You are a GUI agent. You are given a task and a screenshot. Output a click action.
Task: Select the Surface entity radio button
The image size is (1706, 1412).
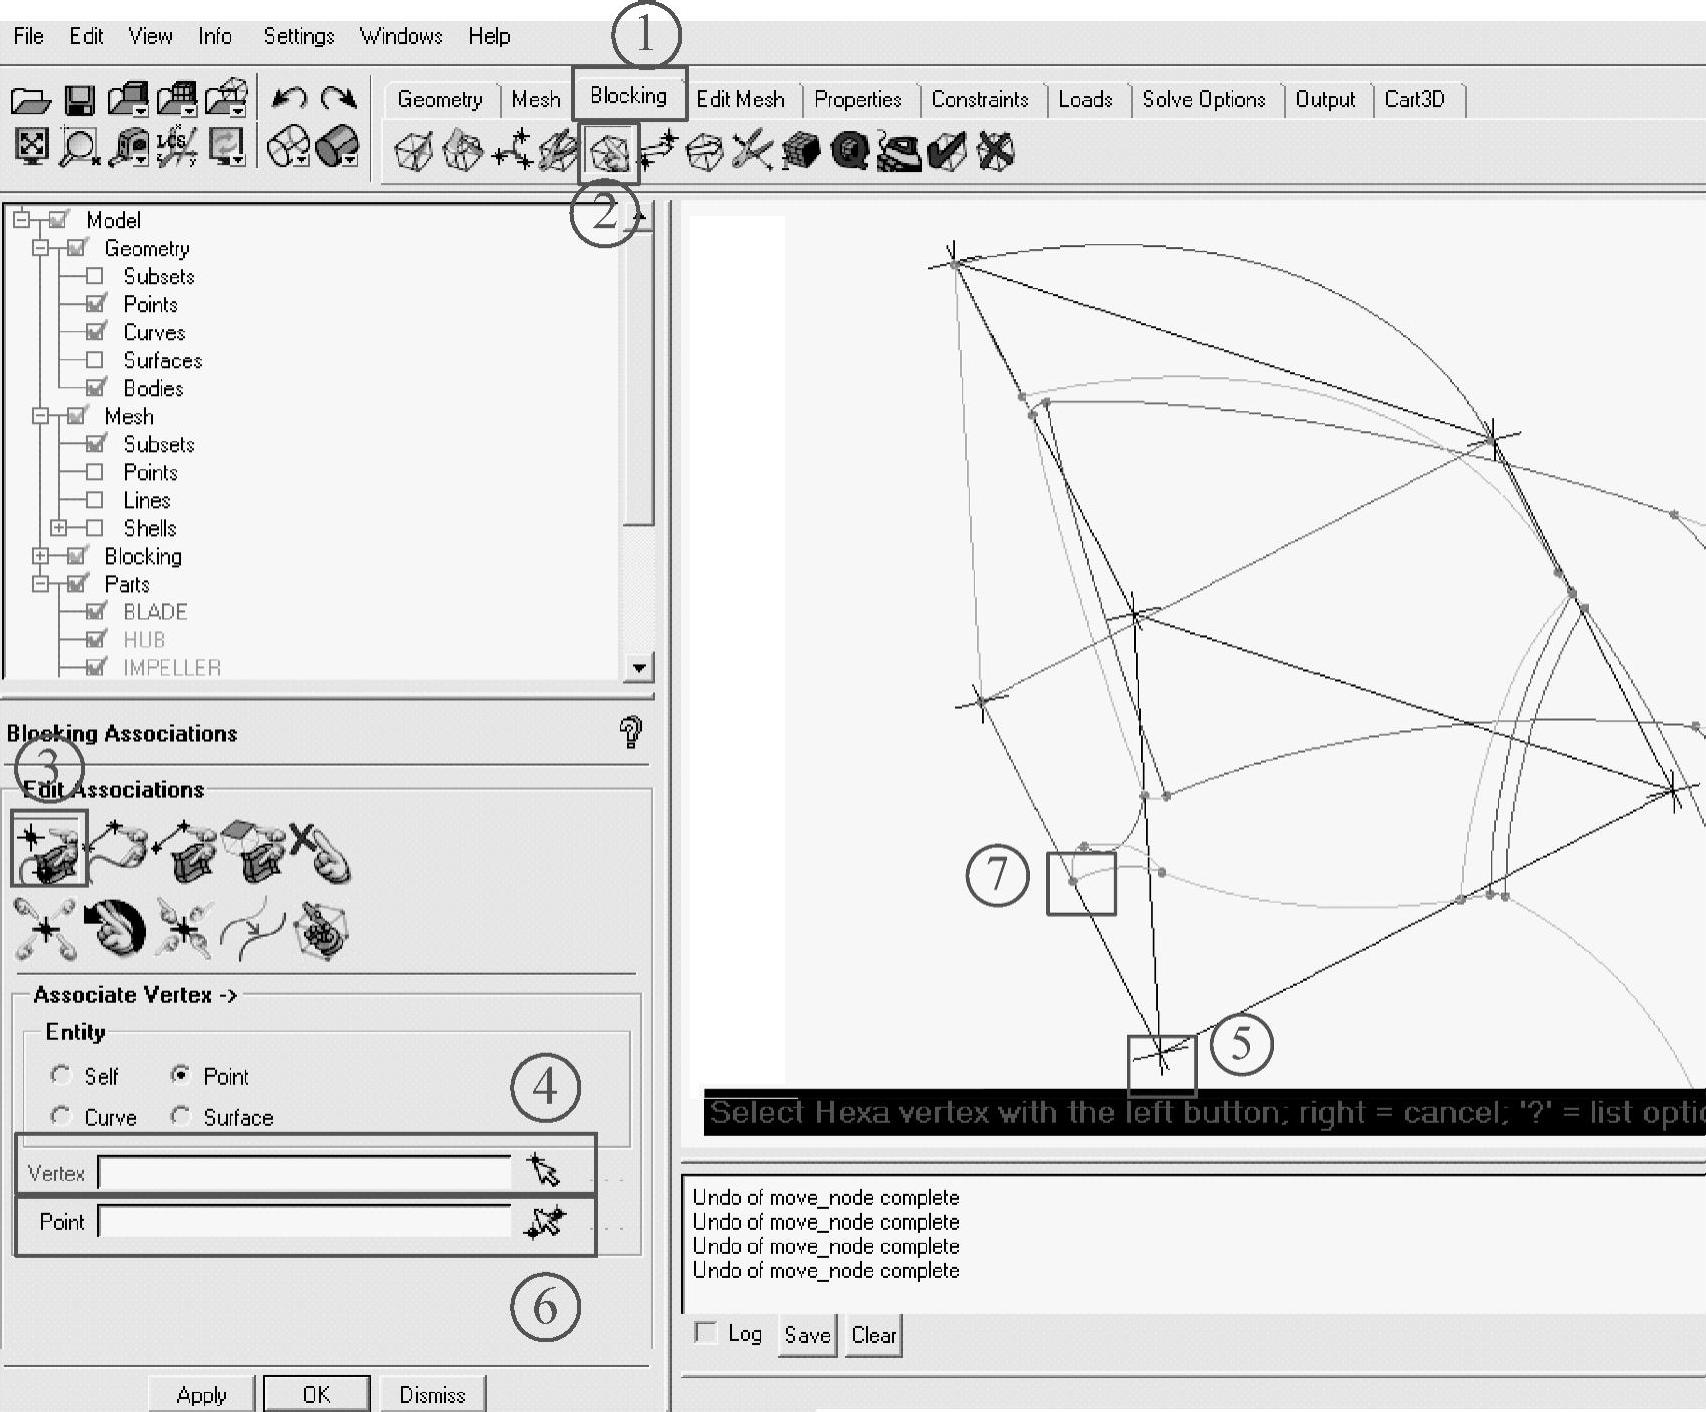coord(180,1116)
